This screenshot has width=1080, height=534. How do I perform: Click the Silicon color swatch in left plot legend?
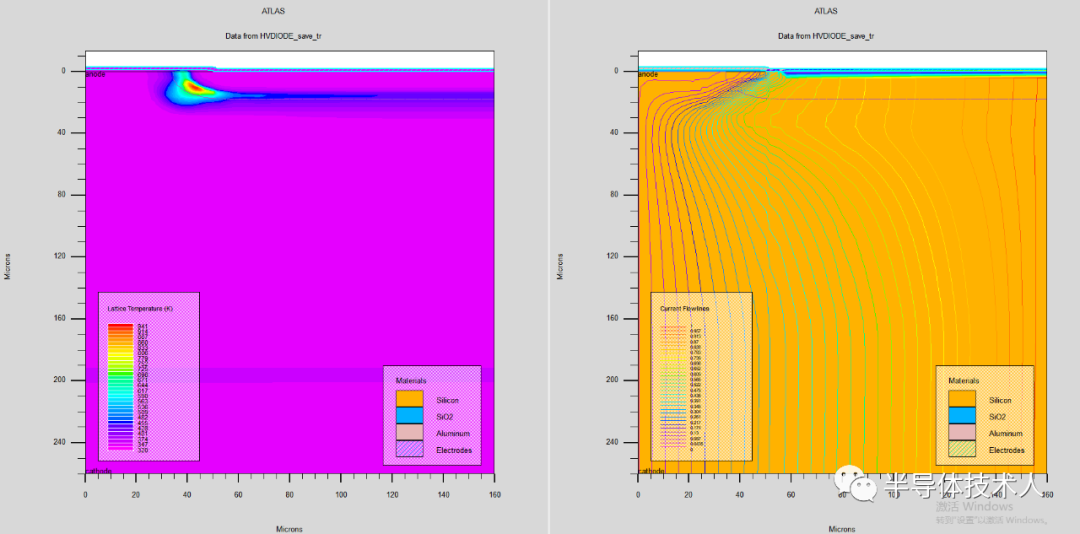click(409, 399)
